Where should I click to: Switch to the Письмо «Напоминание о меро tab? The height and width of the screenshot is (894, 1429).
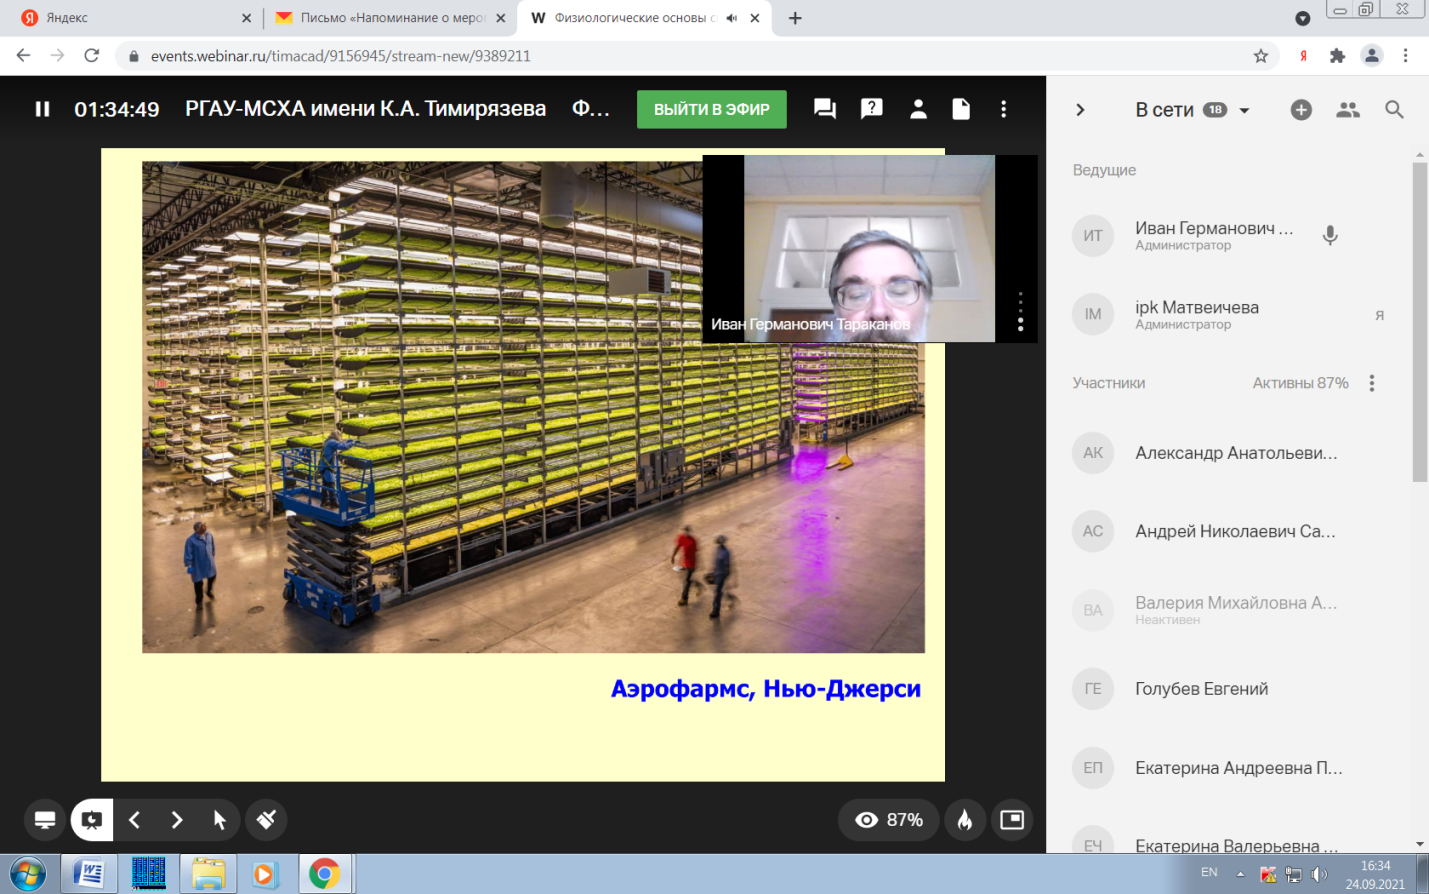[393, 18]
